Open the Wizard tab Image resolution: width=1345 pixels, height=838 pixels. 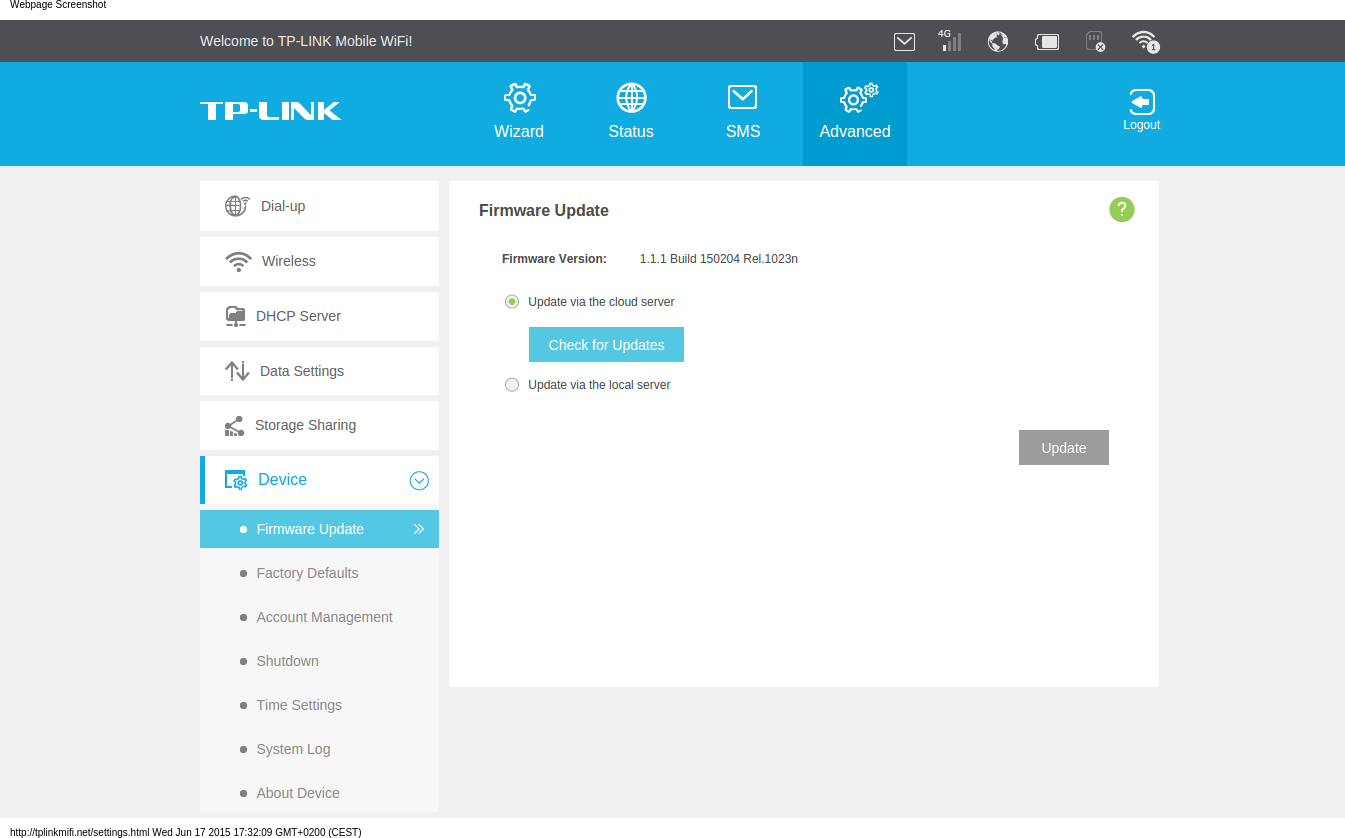click(519, 113)
